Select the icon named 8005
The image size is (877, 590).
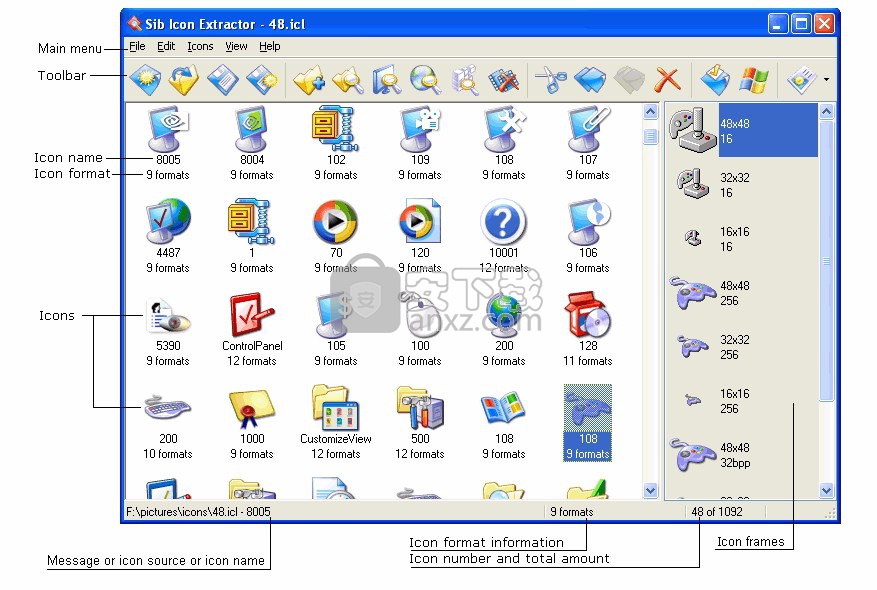(168, 143)
